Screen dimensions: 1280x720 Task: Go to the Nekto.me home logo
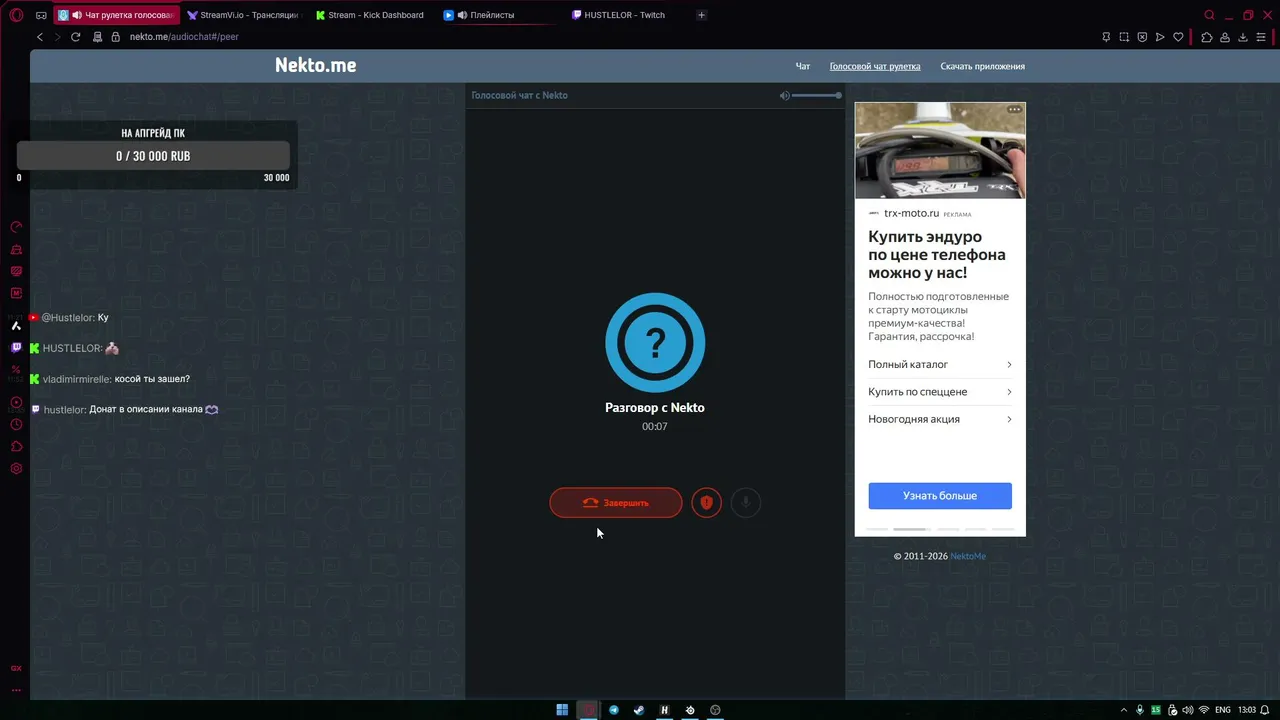tap(316, 65)
